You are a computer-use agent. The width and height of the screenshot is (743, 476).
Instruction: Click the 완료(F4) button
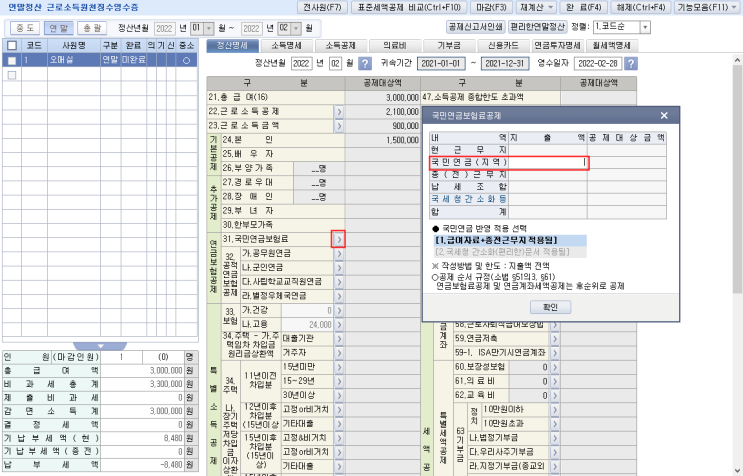pyautogui.click(x=583, y=8)
